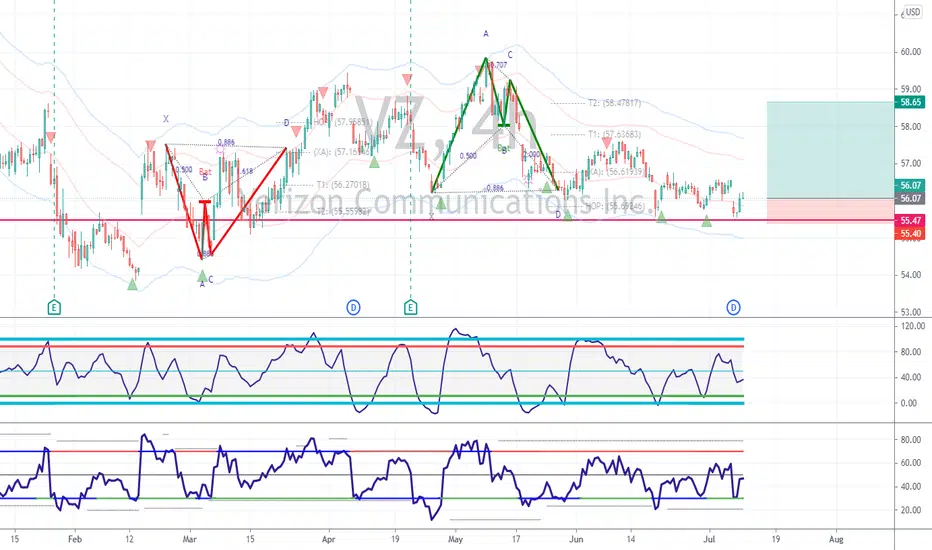Open the dividend marker D near Apr
Image resolution: width=932 pixels, height=550 pixels.
(x=354, y=307)
